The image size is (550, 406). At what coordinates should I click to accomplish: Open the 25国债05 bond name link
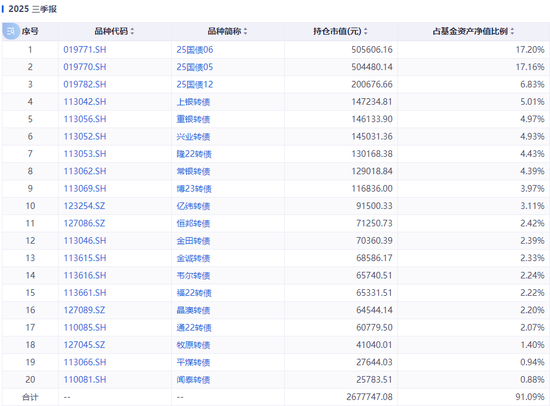(x=195, y=67)
